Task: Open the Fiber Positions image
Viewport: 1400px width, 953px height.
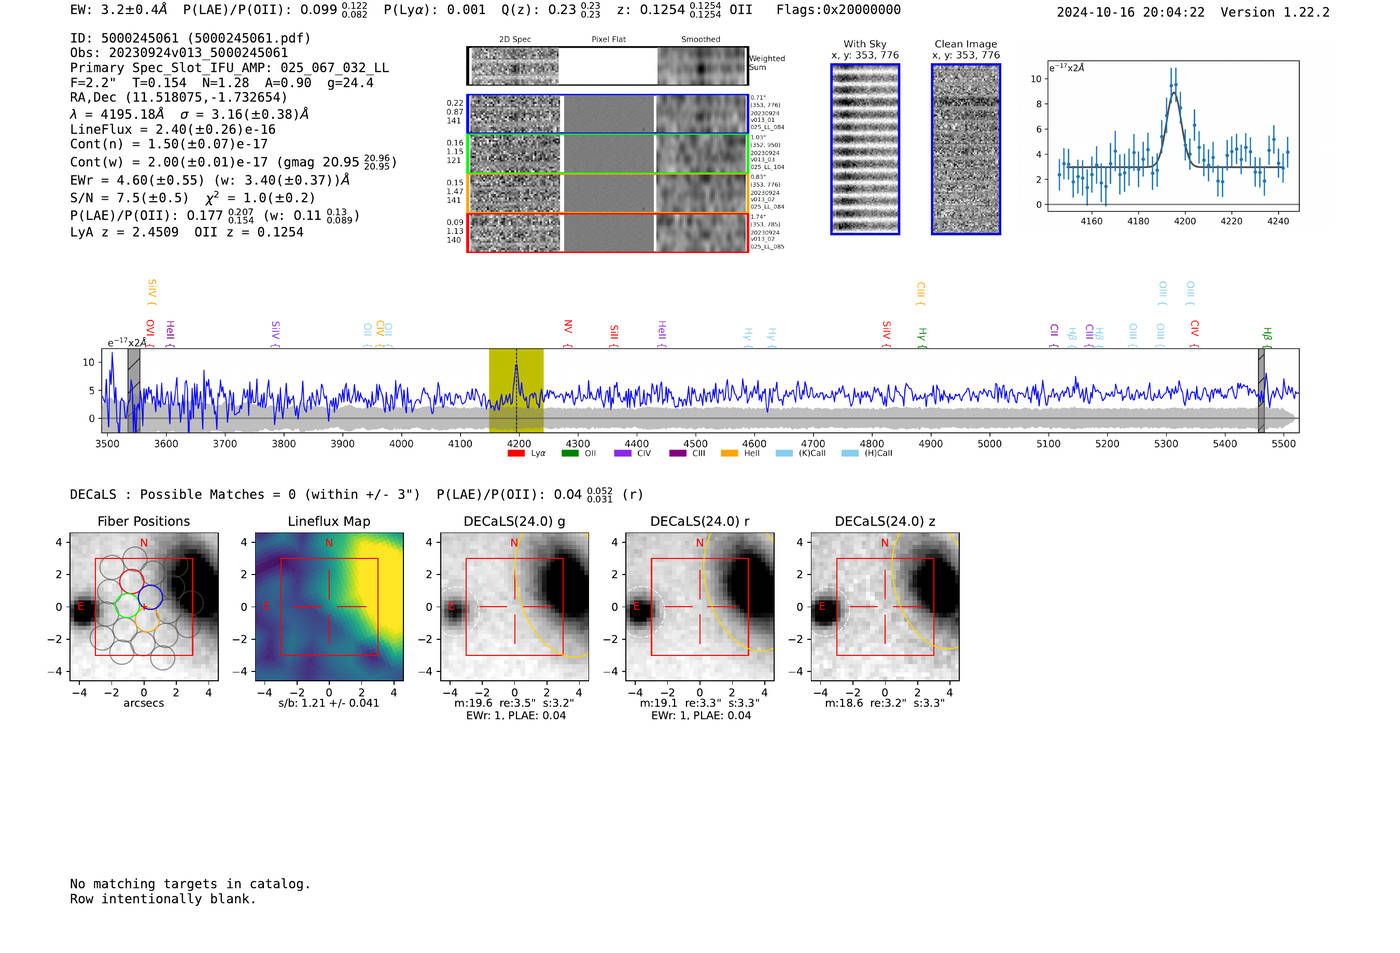Action: click(144, 607)
